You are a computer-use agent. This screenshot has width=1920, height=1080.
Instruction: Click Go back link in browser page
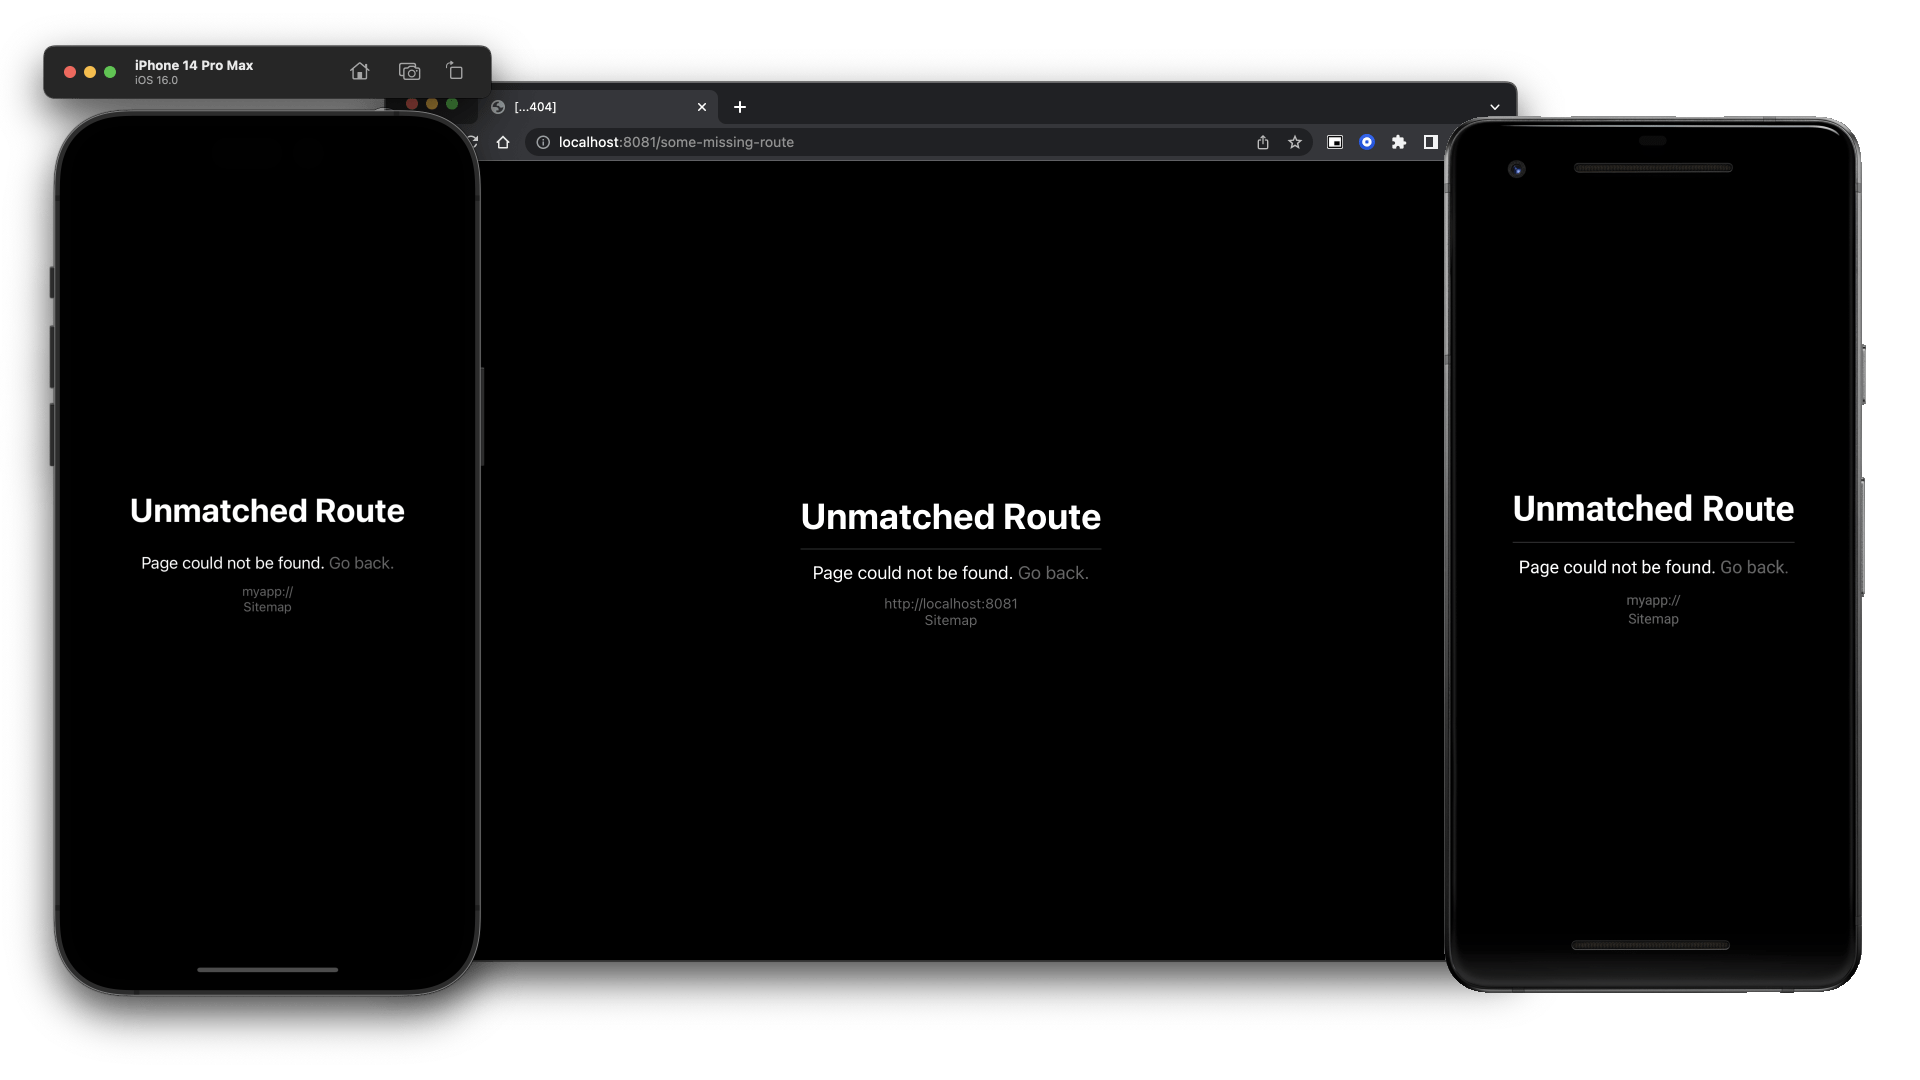1053,573
